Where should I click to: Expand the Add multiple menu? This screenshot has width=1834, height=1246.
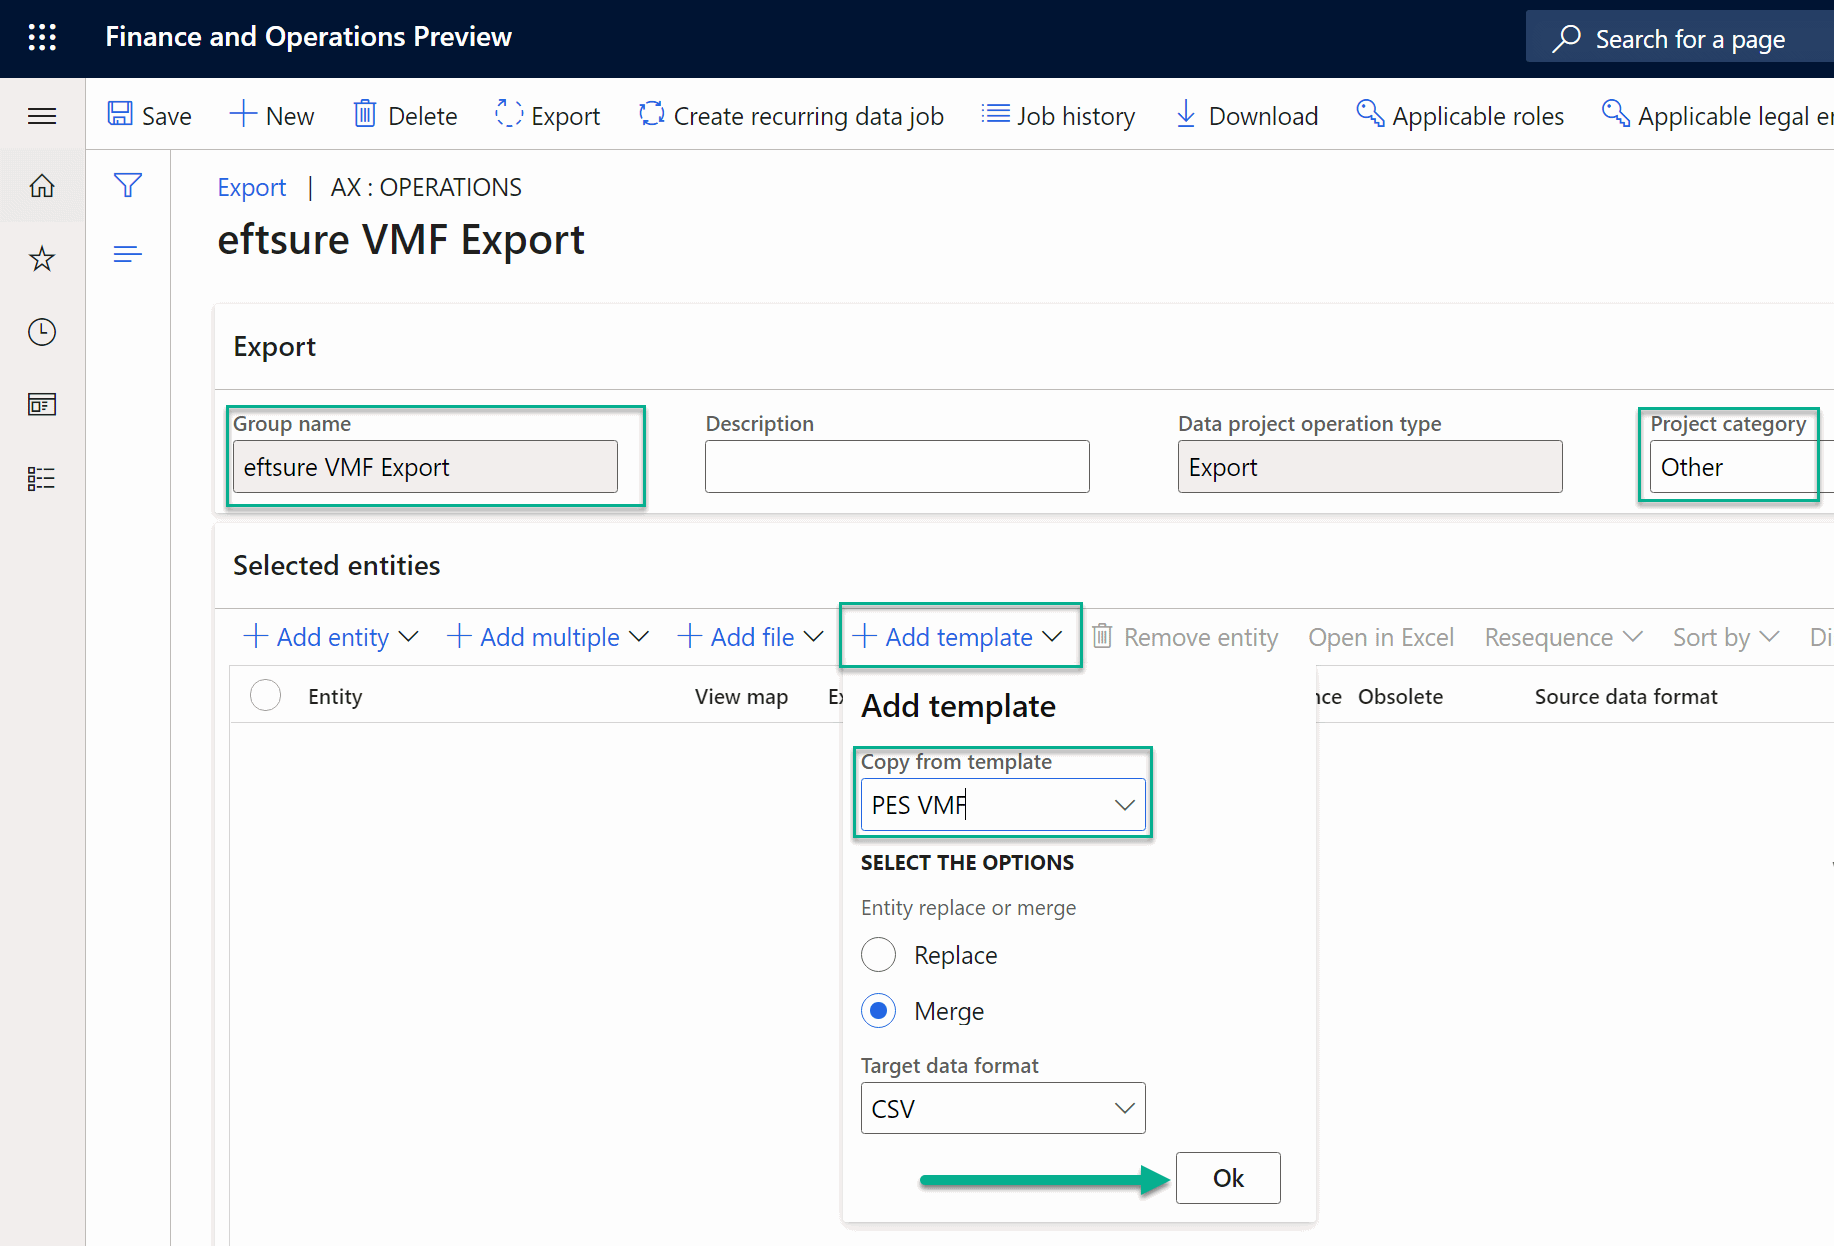pyautogui.click(x=548, y=637)
